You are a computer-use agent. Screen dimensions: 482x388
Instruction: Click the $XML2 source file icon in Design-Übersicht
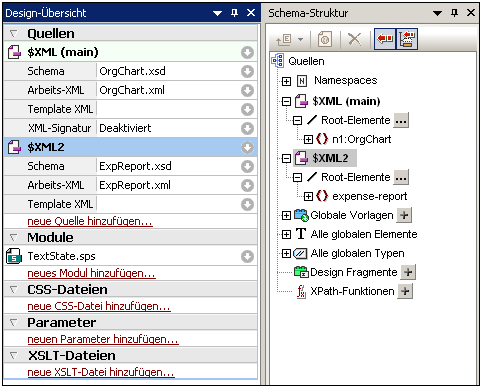pos(14,147)
